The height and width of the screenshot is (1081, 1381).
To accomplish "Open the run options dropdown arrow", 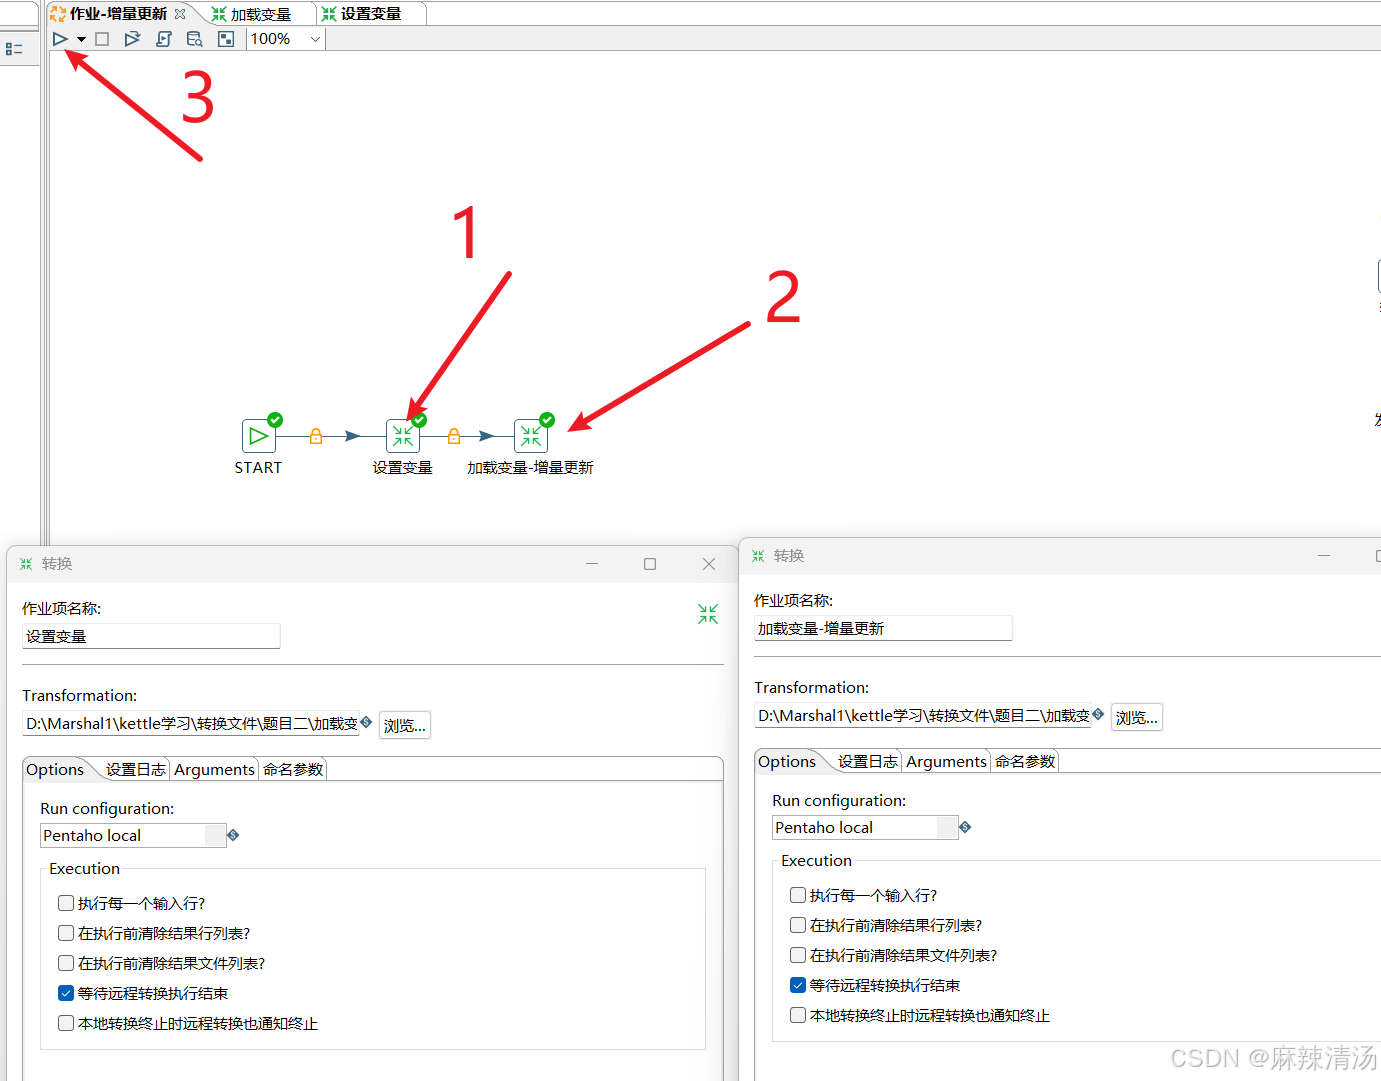I will tap(81, 40).
